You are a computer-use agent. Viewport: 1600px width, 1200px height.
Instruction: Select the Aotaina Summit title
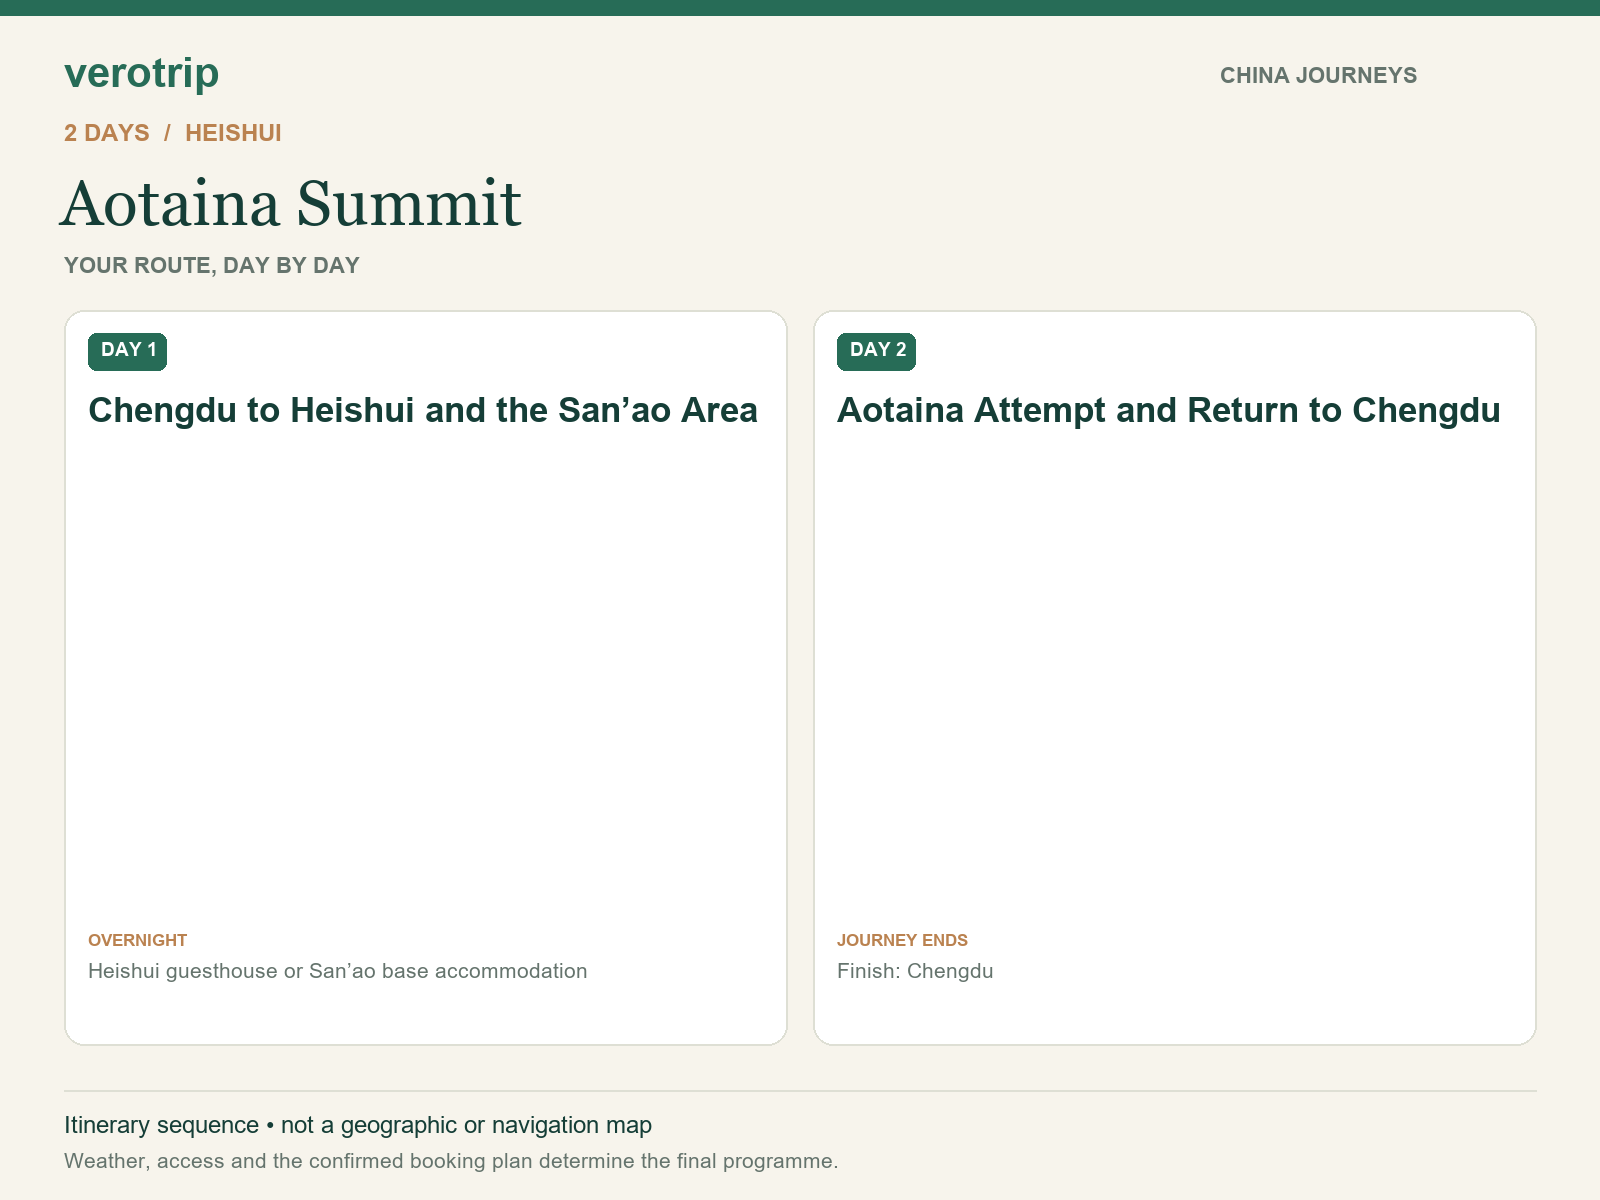tap(291, 204)
